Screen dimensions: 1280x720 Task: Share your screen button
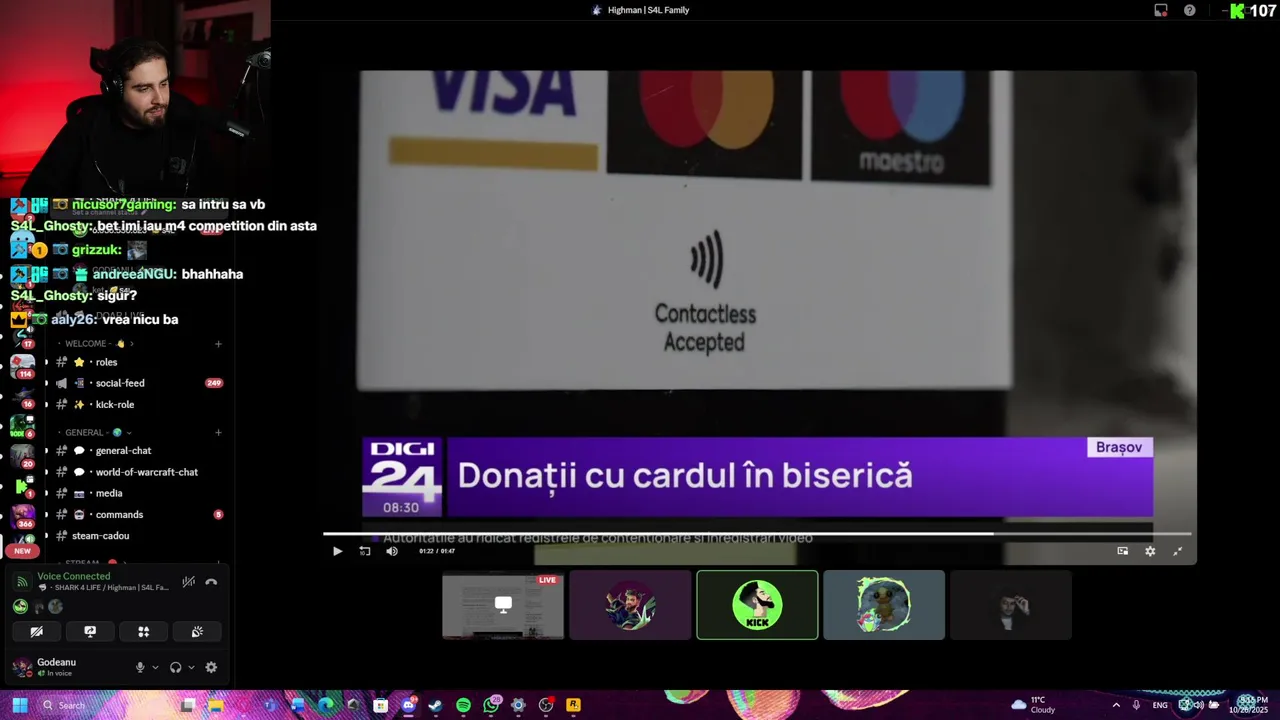coord(90,631)
